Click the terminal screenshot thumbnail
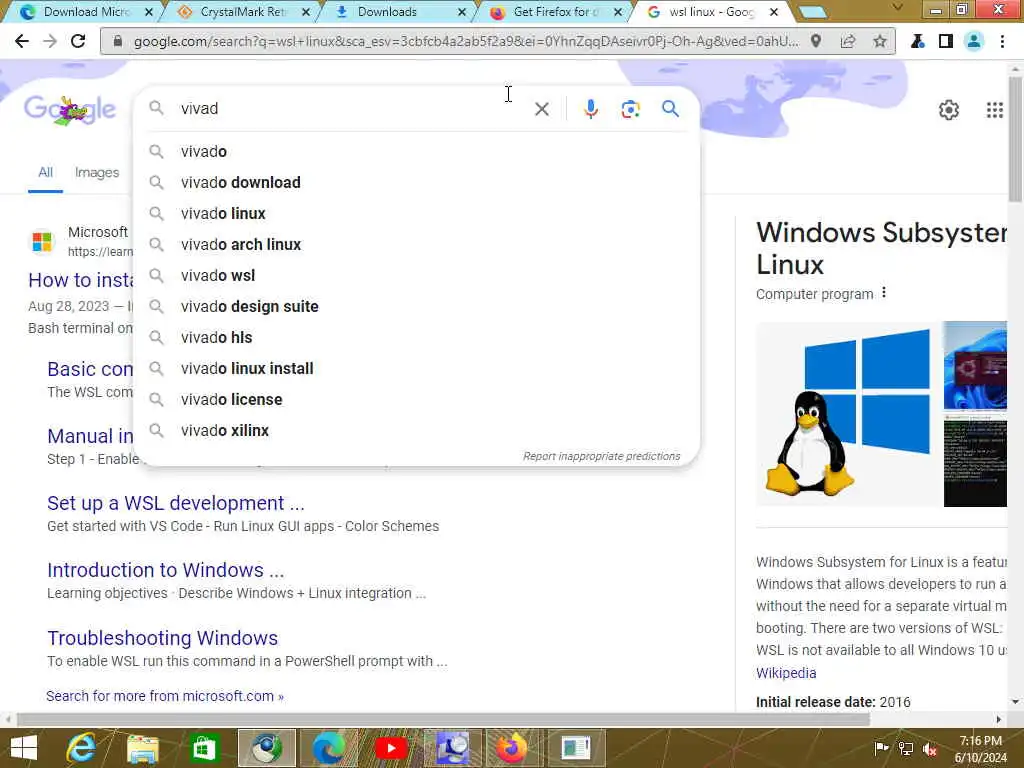This screenshot has width=1024, height=768. tap(975, 460)
